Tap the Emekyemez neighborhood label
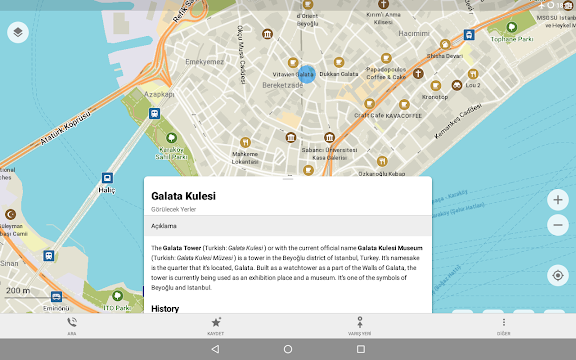 click(204, 62)
